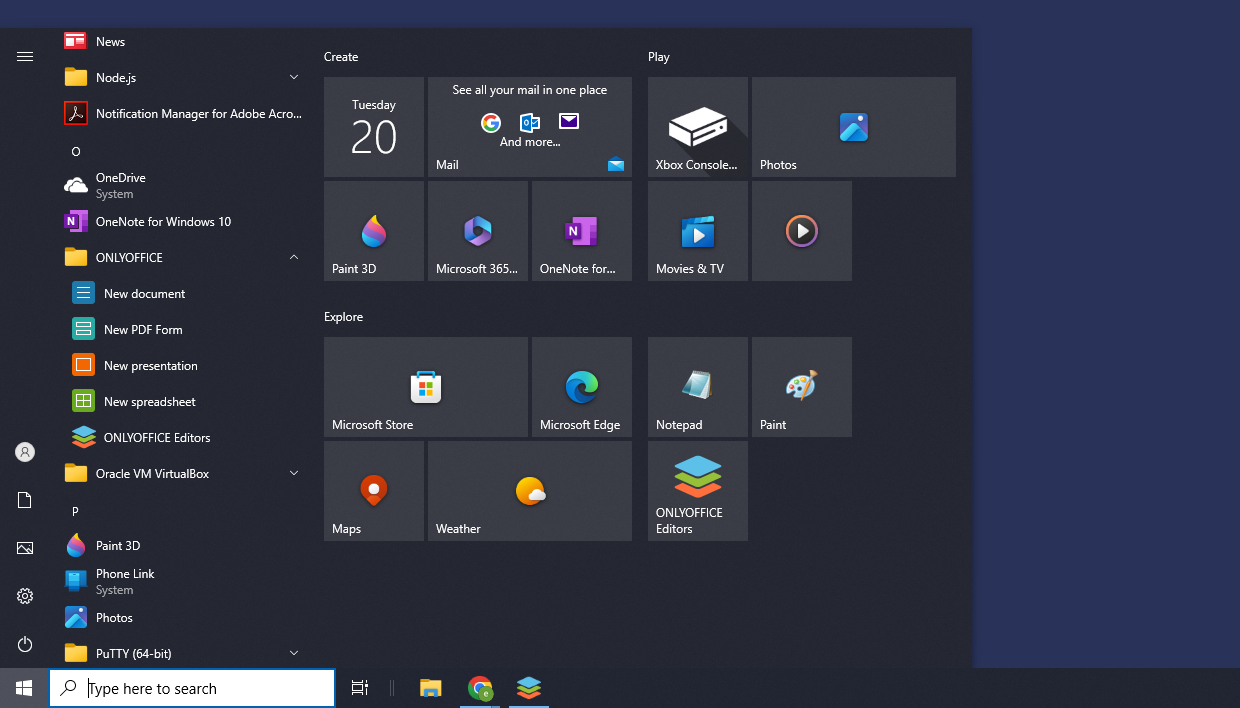Launch OneDrive from the app list

coord(182,185)
